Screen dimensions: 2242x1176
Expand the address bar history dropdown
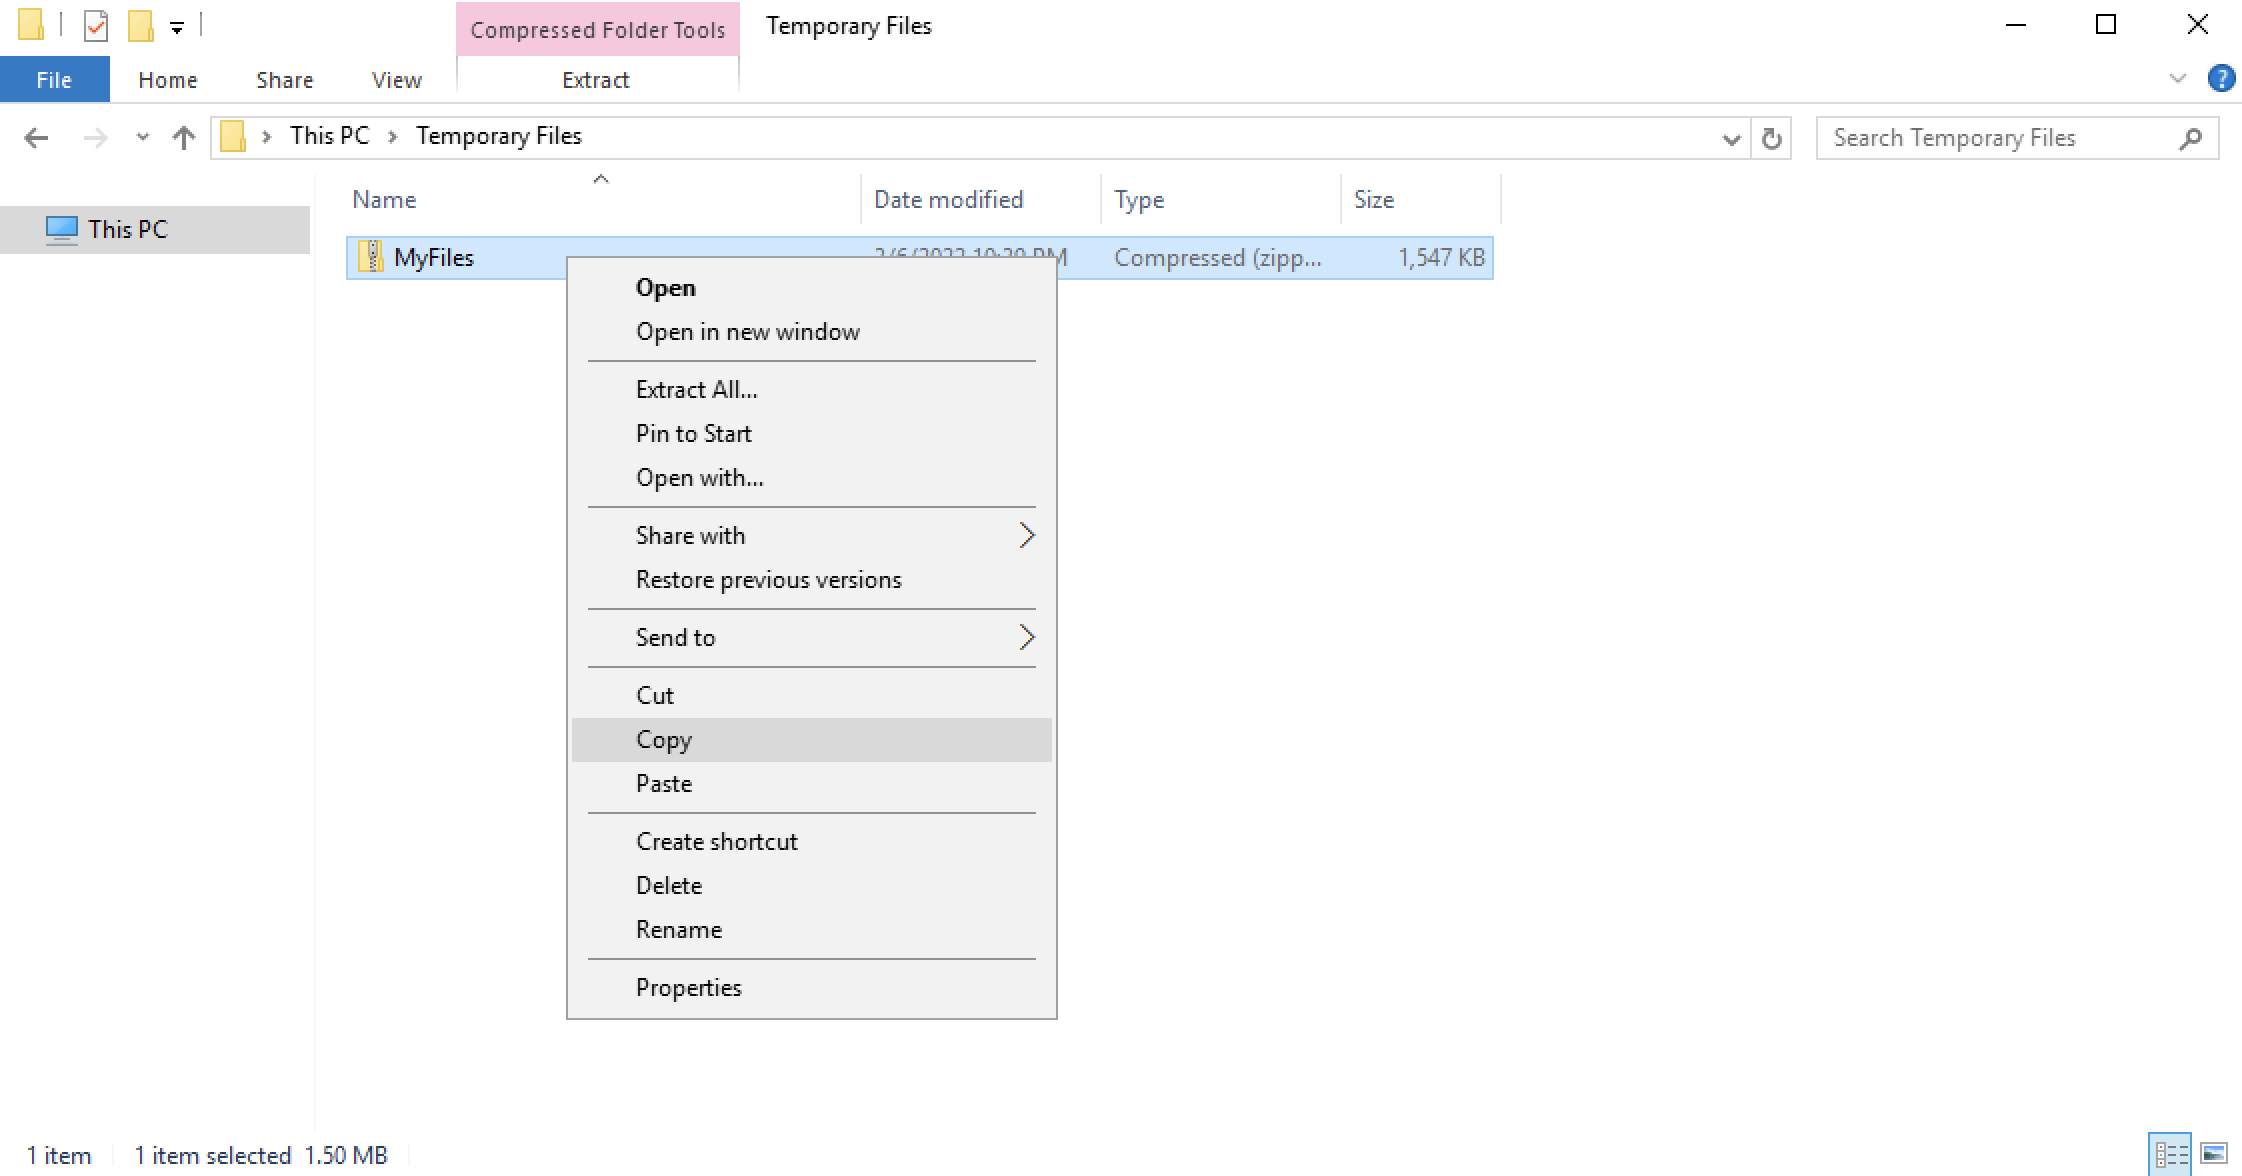[1731, 139]
